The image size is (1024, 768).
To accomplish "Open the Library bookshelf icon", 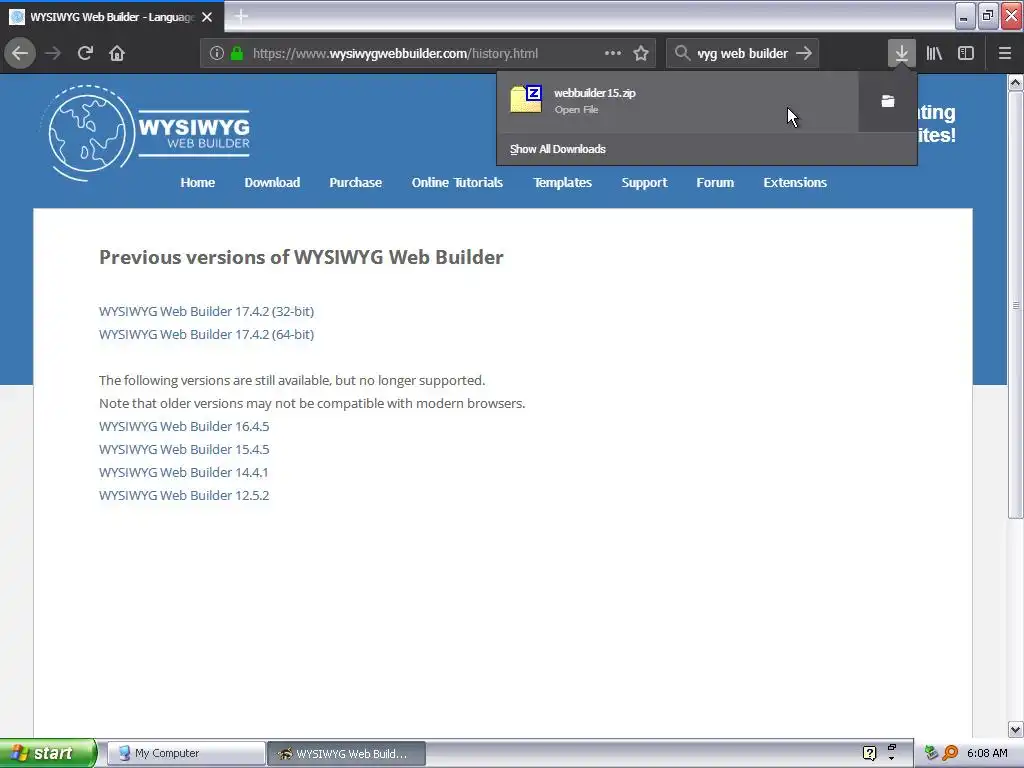I will click(934, 53).
